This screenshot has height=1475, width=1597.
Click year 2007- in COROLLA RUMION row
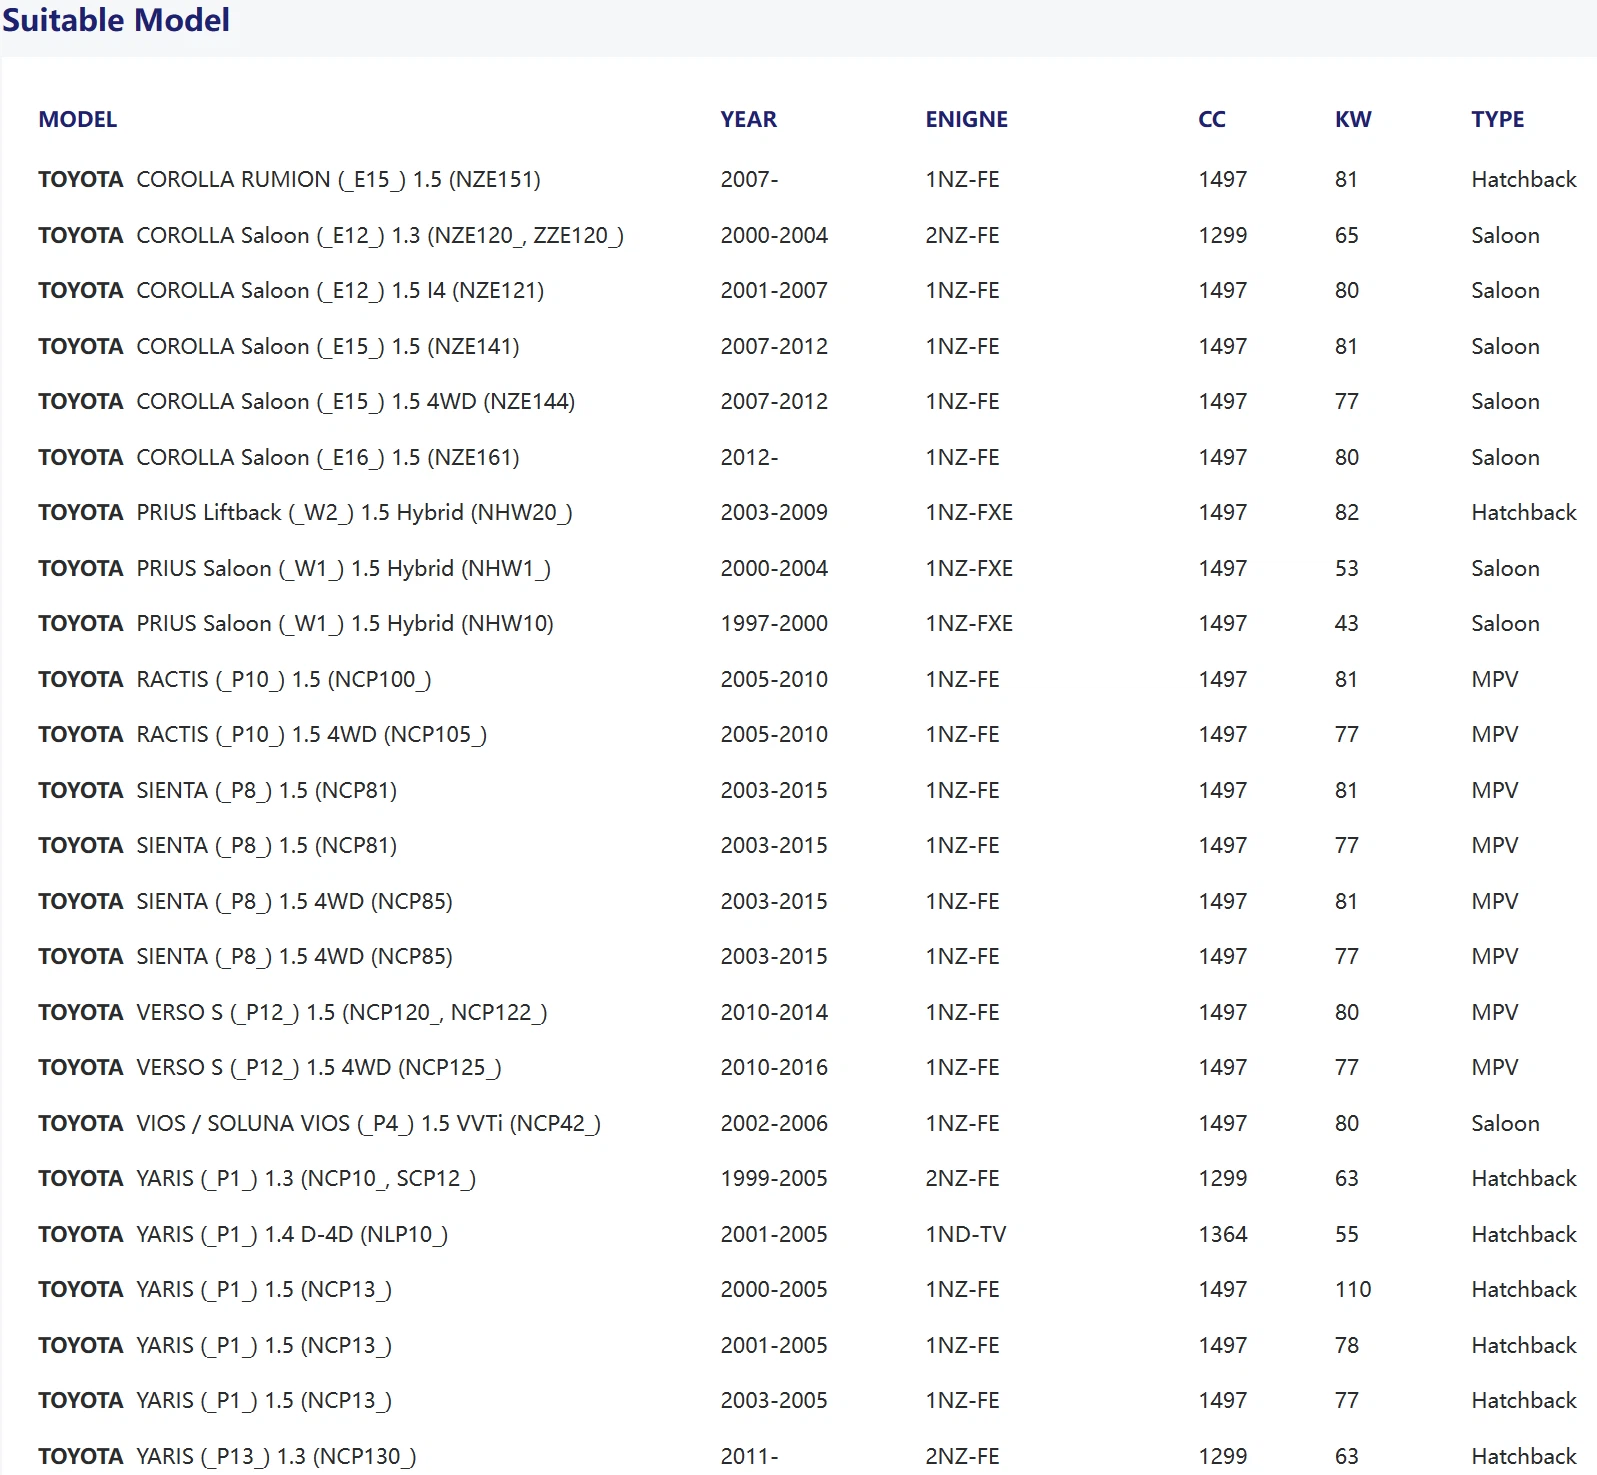point(749,180)
